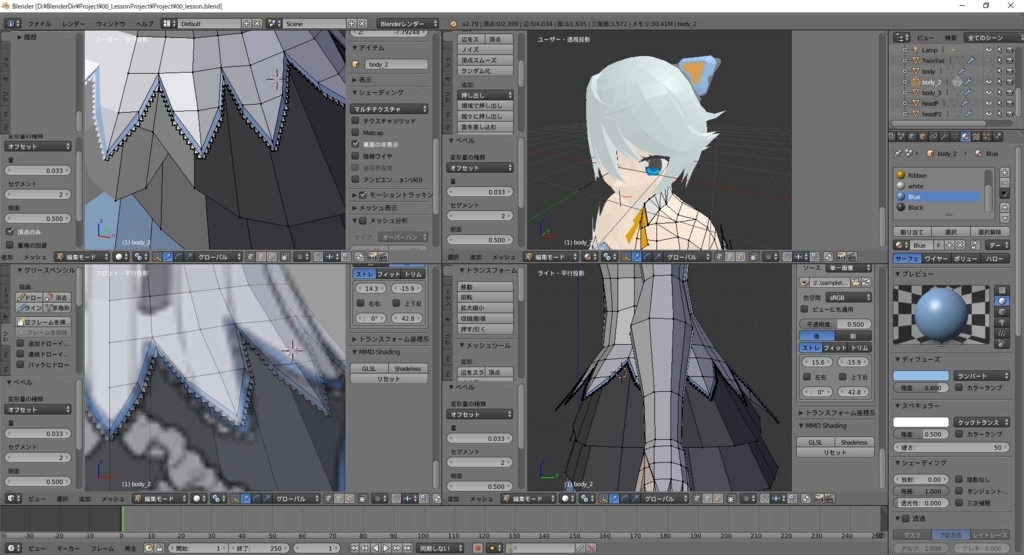Open the ウィンドウ menu
The width and height of the screenshot is (1024, 555).
110,24
